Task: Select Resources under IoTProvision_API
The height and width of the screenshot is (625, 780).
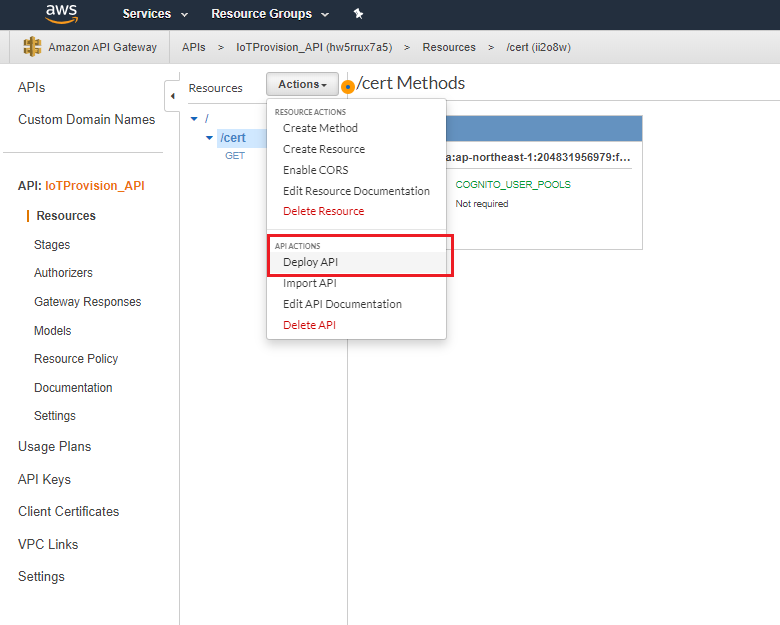Action: point(66,215)
